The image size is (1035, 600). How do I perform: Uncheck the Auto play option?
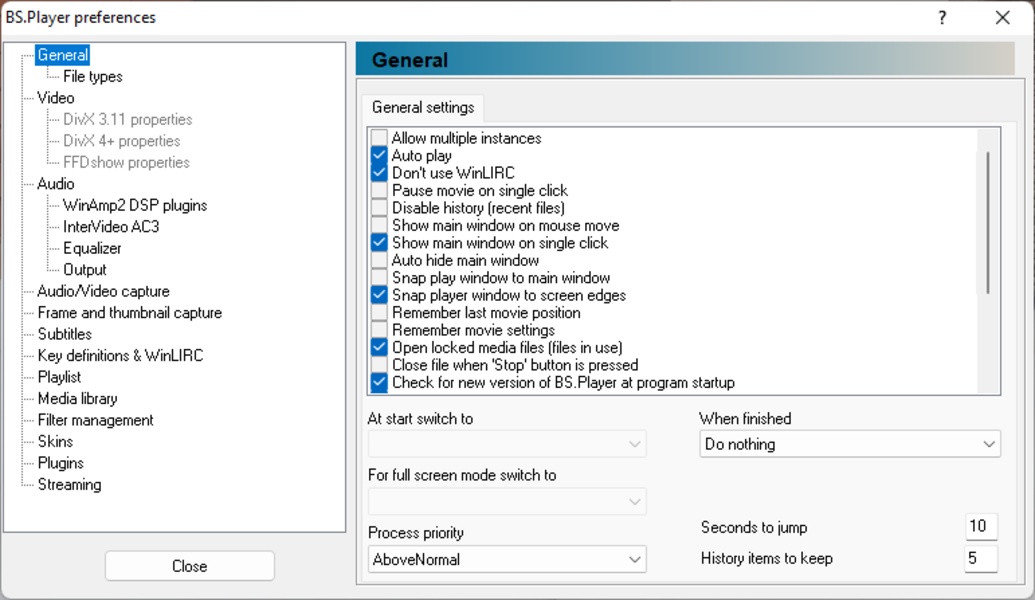[379, 156]
